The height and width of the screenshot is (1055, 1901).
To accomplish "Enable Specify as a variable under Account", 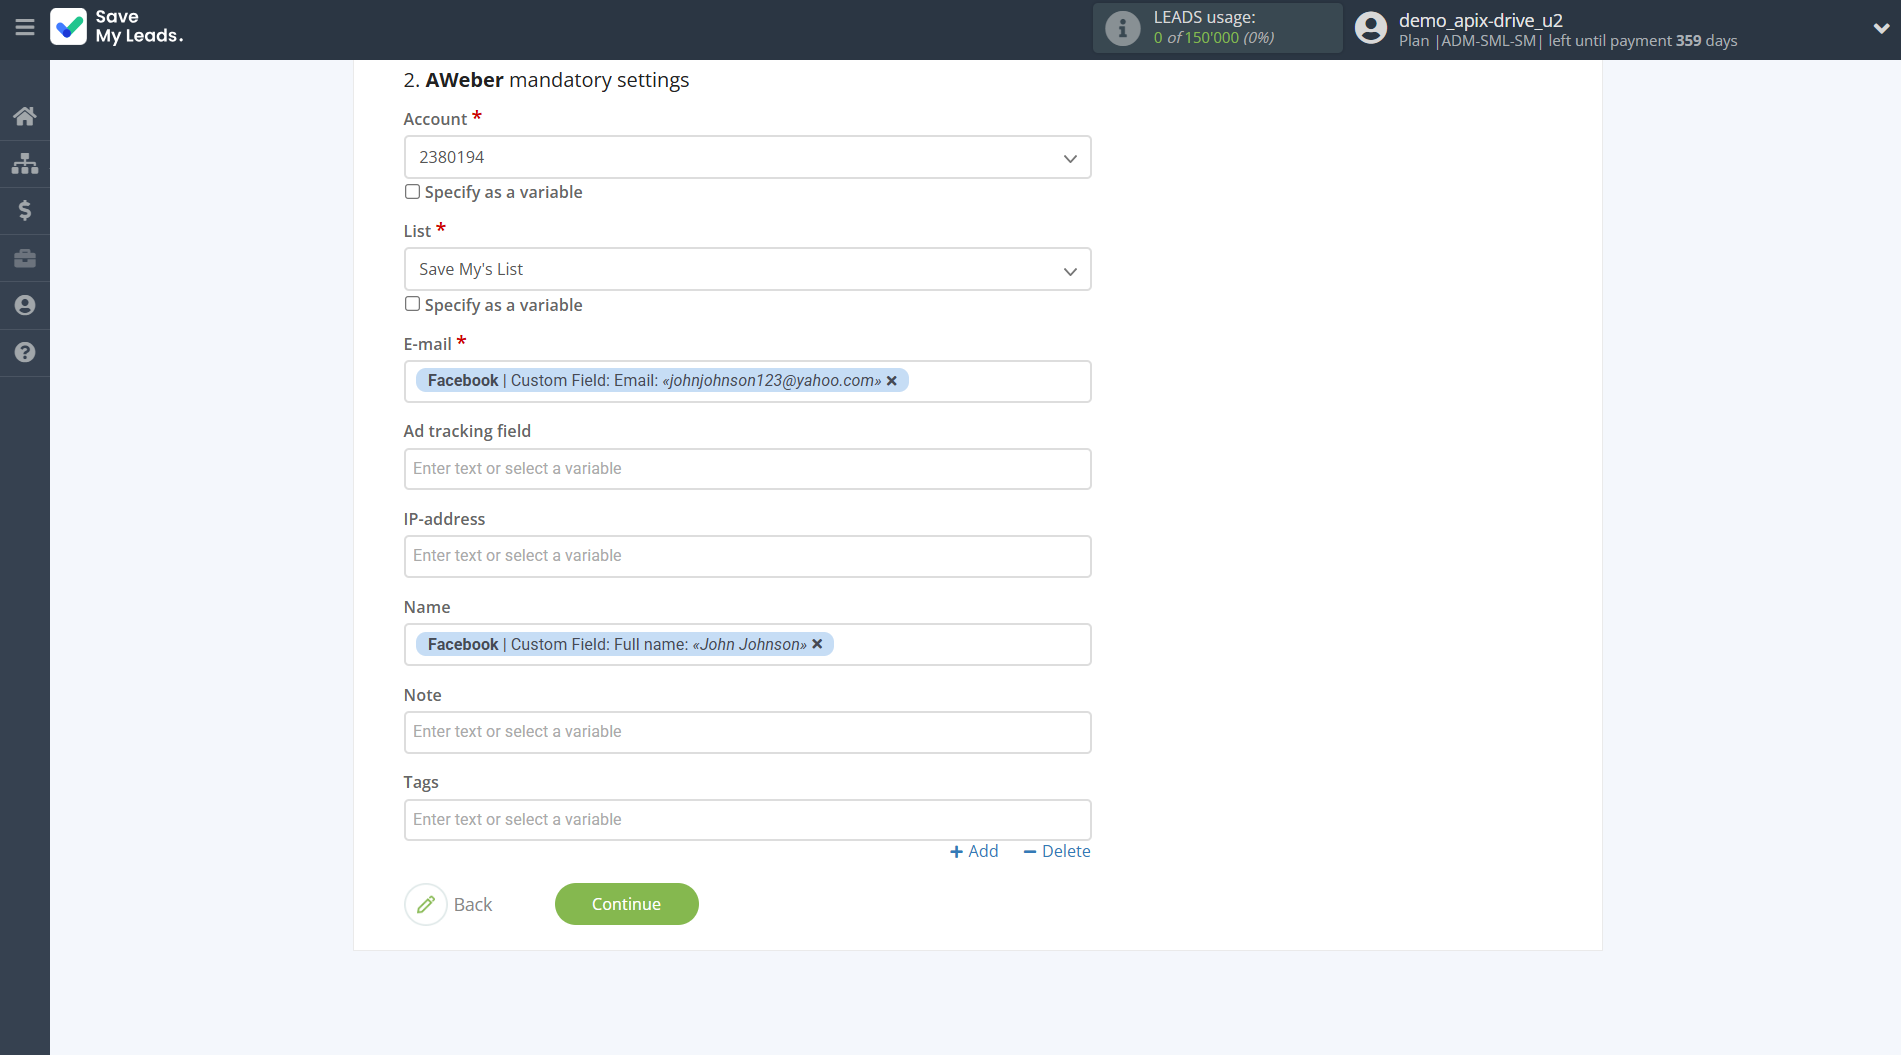I will (412, 192).
